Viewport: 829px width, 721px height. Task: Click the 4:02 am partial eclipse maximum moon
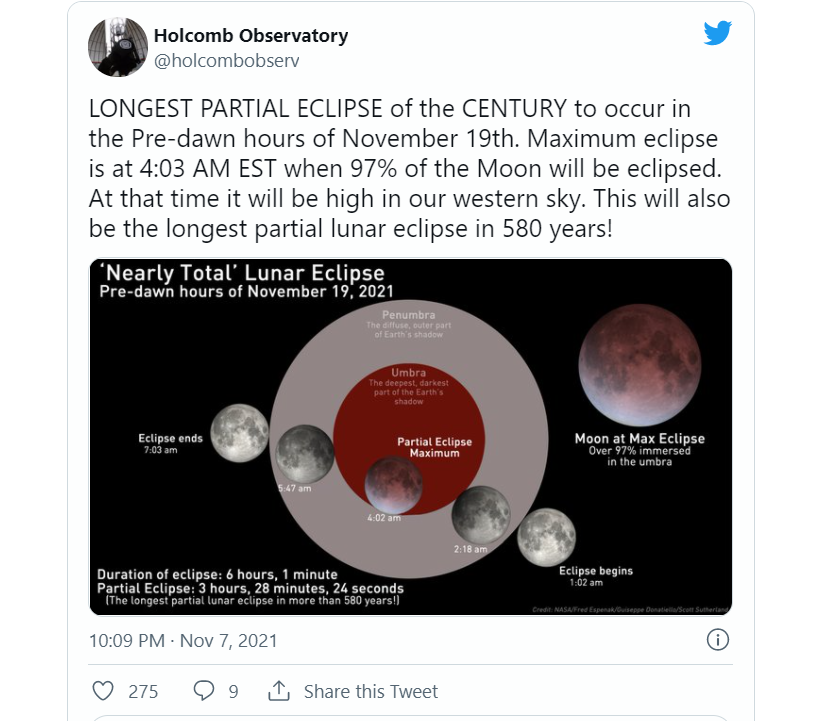coord(393,485)
